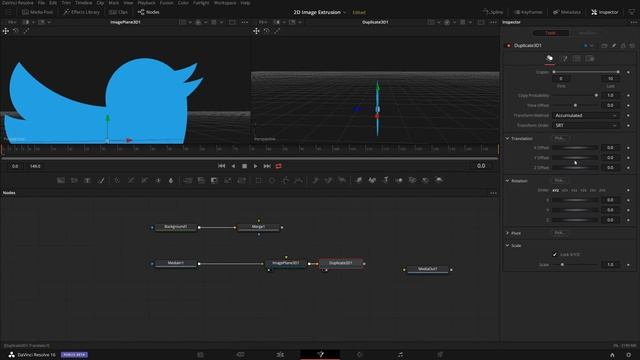This screenshot has height=360, width=640.
Task: Toggle the Lock XY/Z checkbox
Action: [x=555, y=254]
